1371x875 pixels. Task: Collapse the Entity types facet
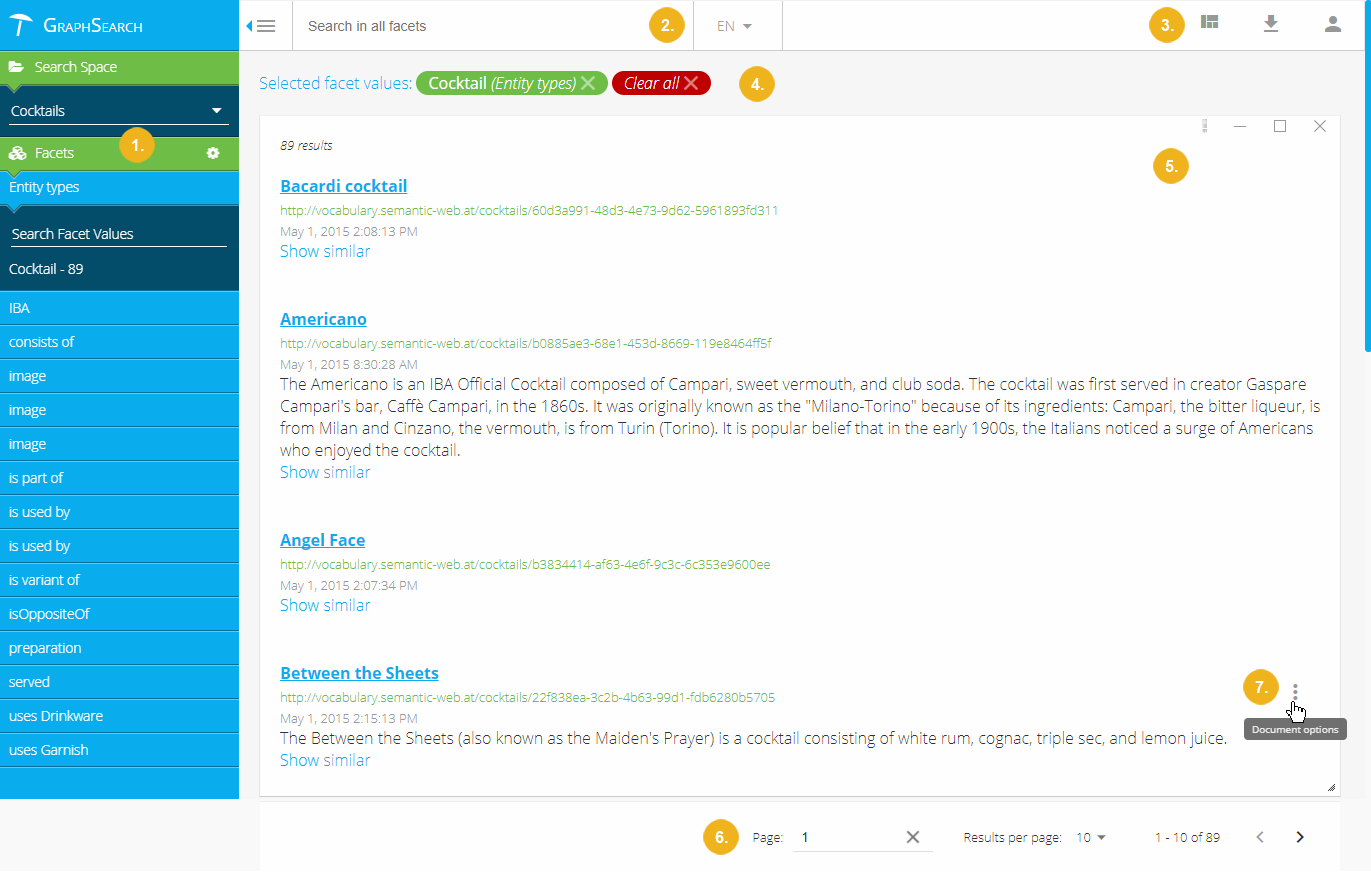click(x=119, y=187)
